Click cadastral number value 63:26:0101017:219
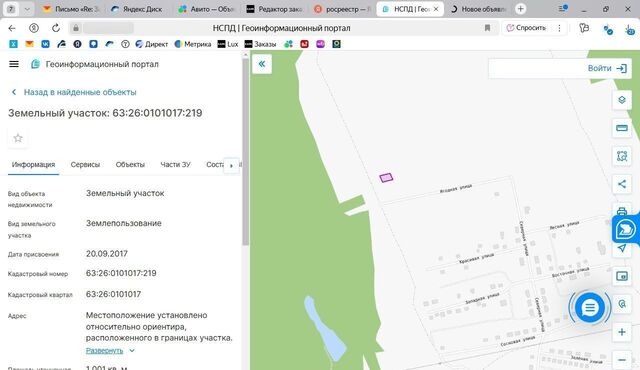The image size is (640, 370). pos(121,273)
